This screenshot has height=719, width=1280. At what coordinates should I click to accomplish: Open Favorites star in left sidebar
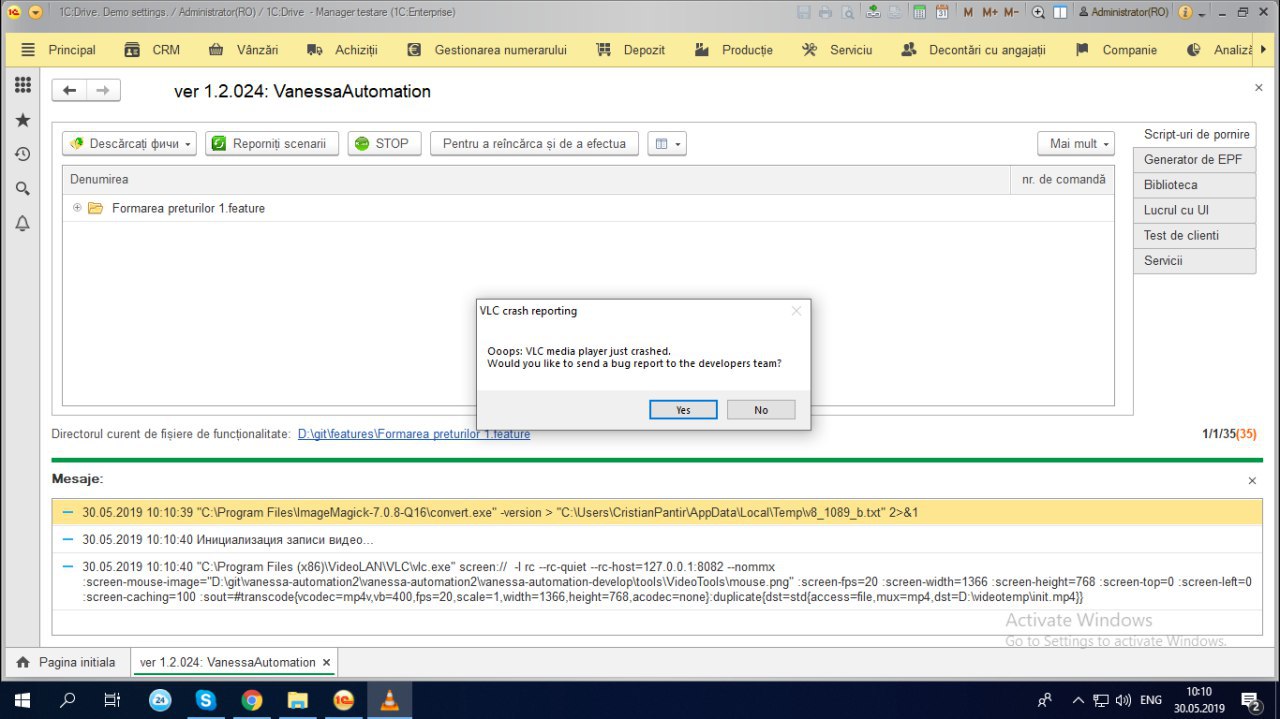22,120
